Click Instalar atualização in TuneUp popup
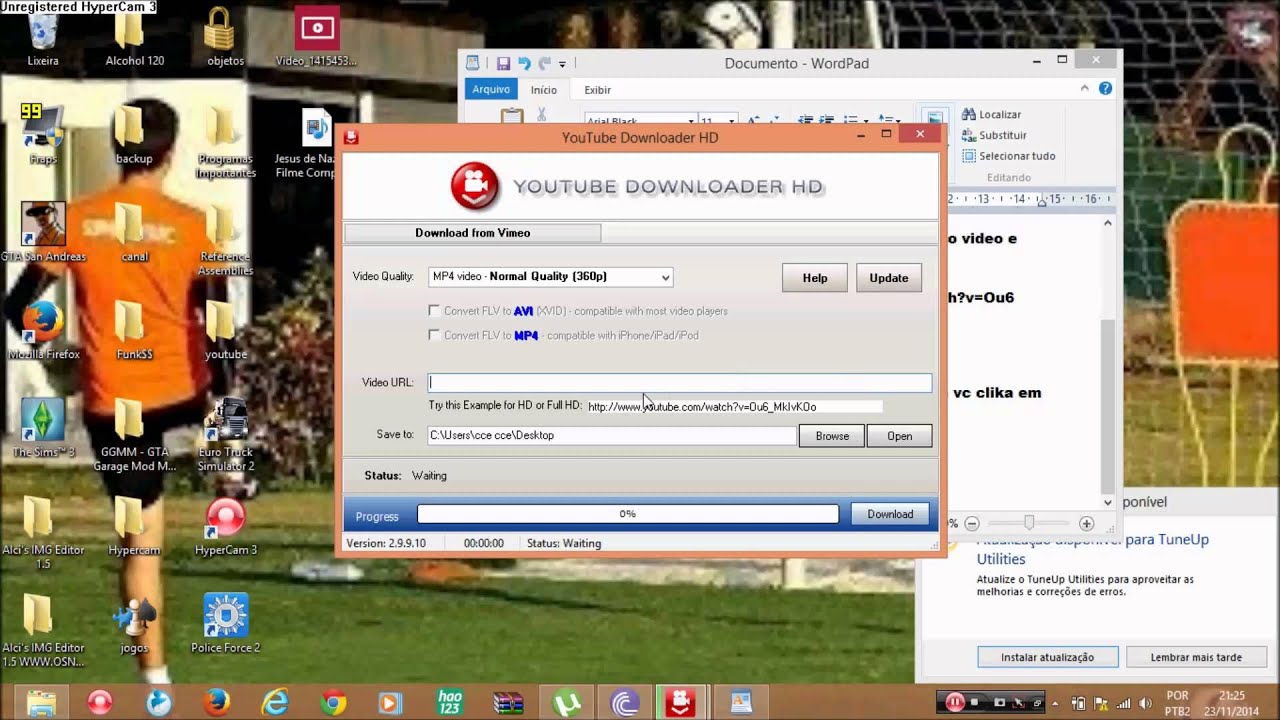The image size is (1280, 720). point(1047,657)
